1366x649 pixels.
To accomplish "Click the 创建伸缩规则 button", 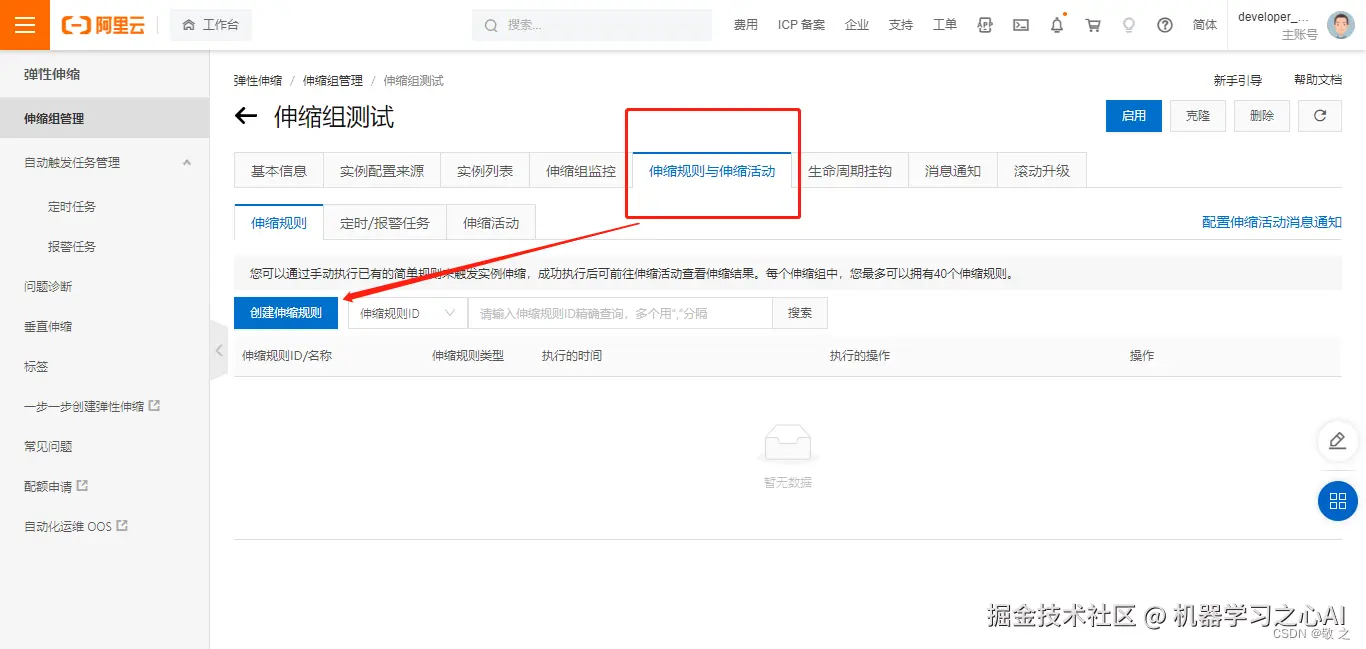I will (x=285, y=312).
